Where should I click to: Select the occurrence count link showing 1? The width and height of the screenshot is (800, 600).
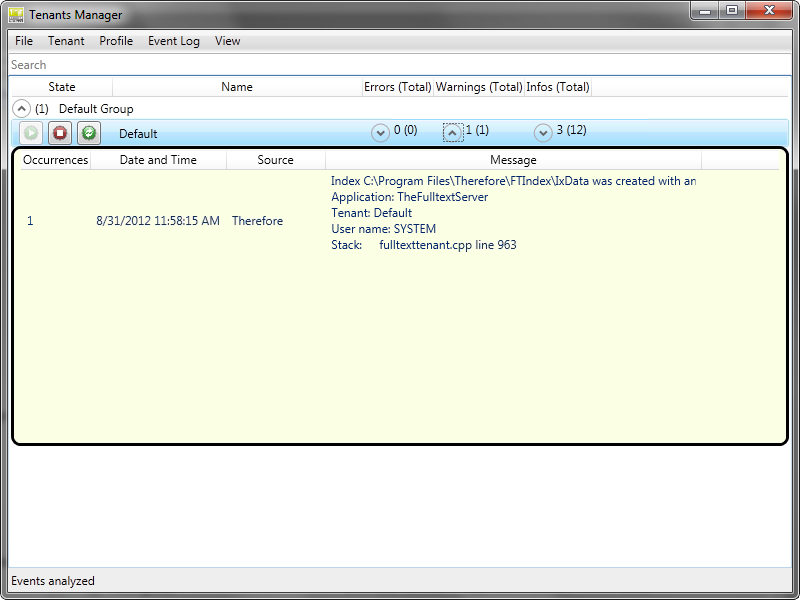pyautogui.click(x=29, y=220)
